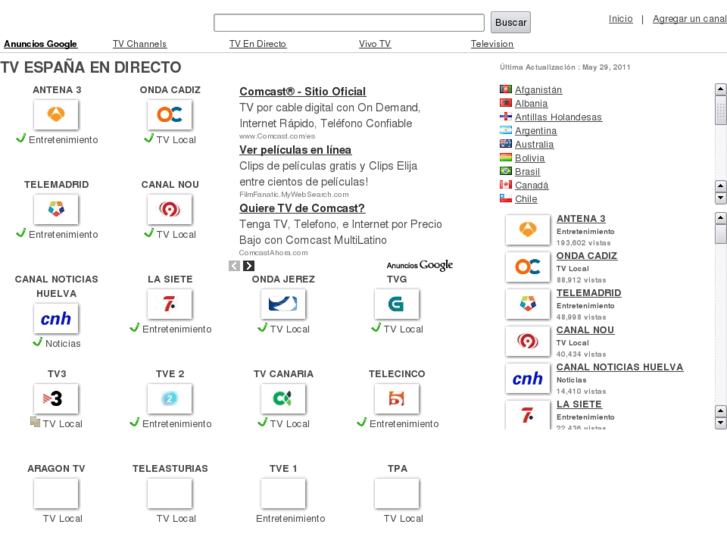Viewport: 727px width, 545px height.
Task: Open the Television ad link
Action: [492, 44]
